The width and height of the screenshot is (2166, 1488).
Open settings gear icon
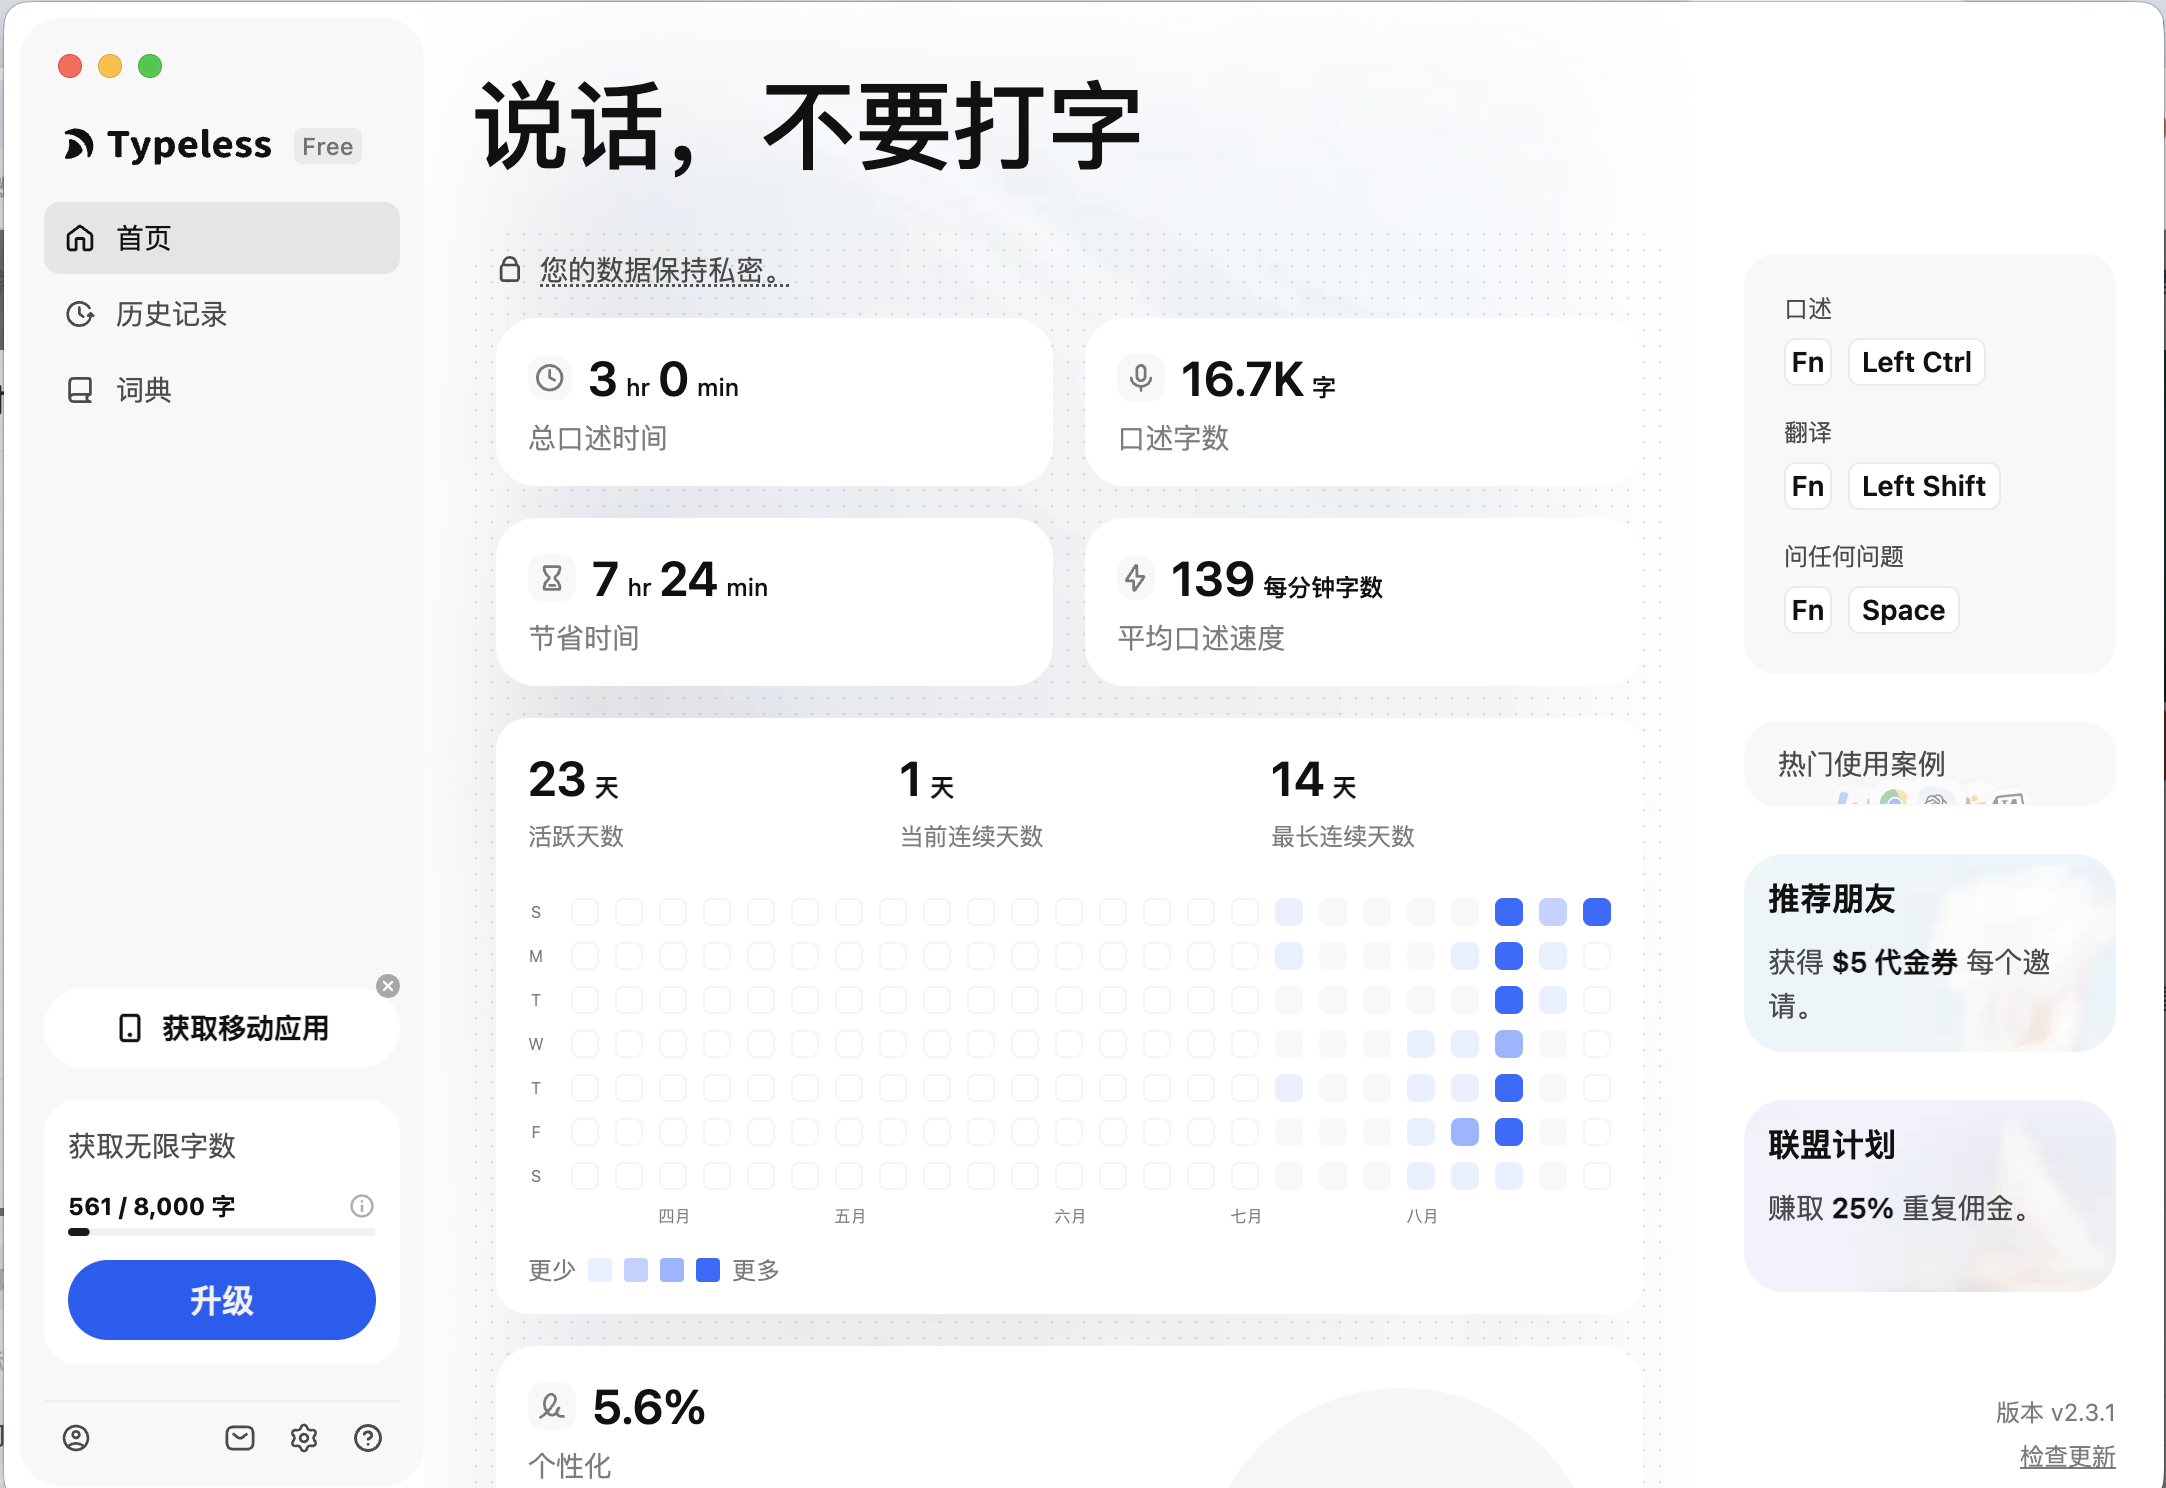[x=304, y=1438]
